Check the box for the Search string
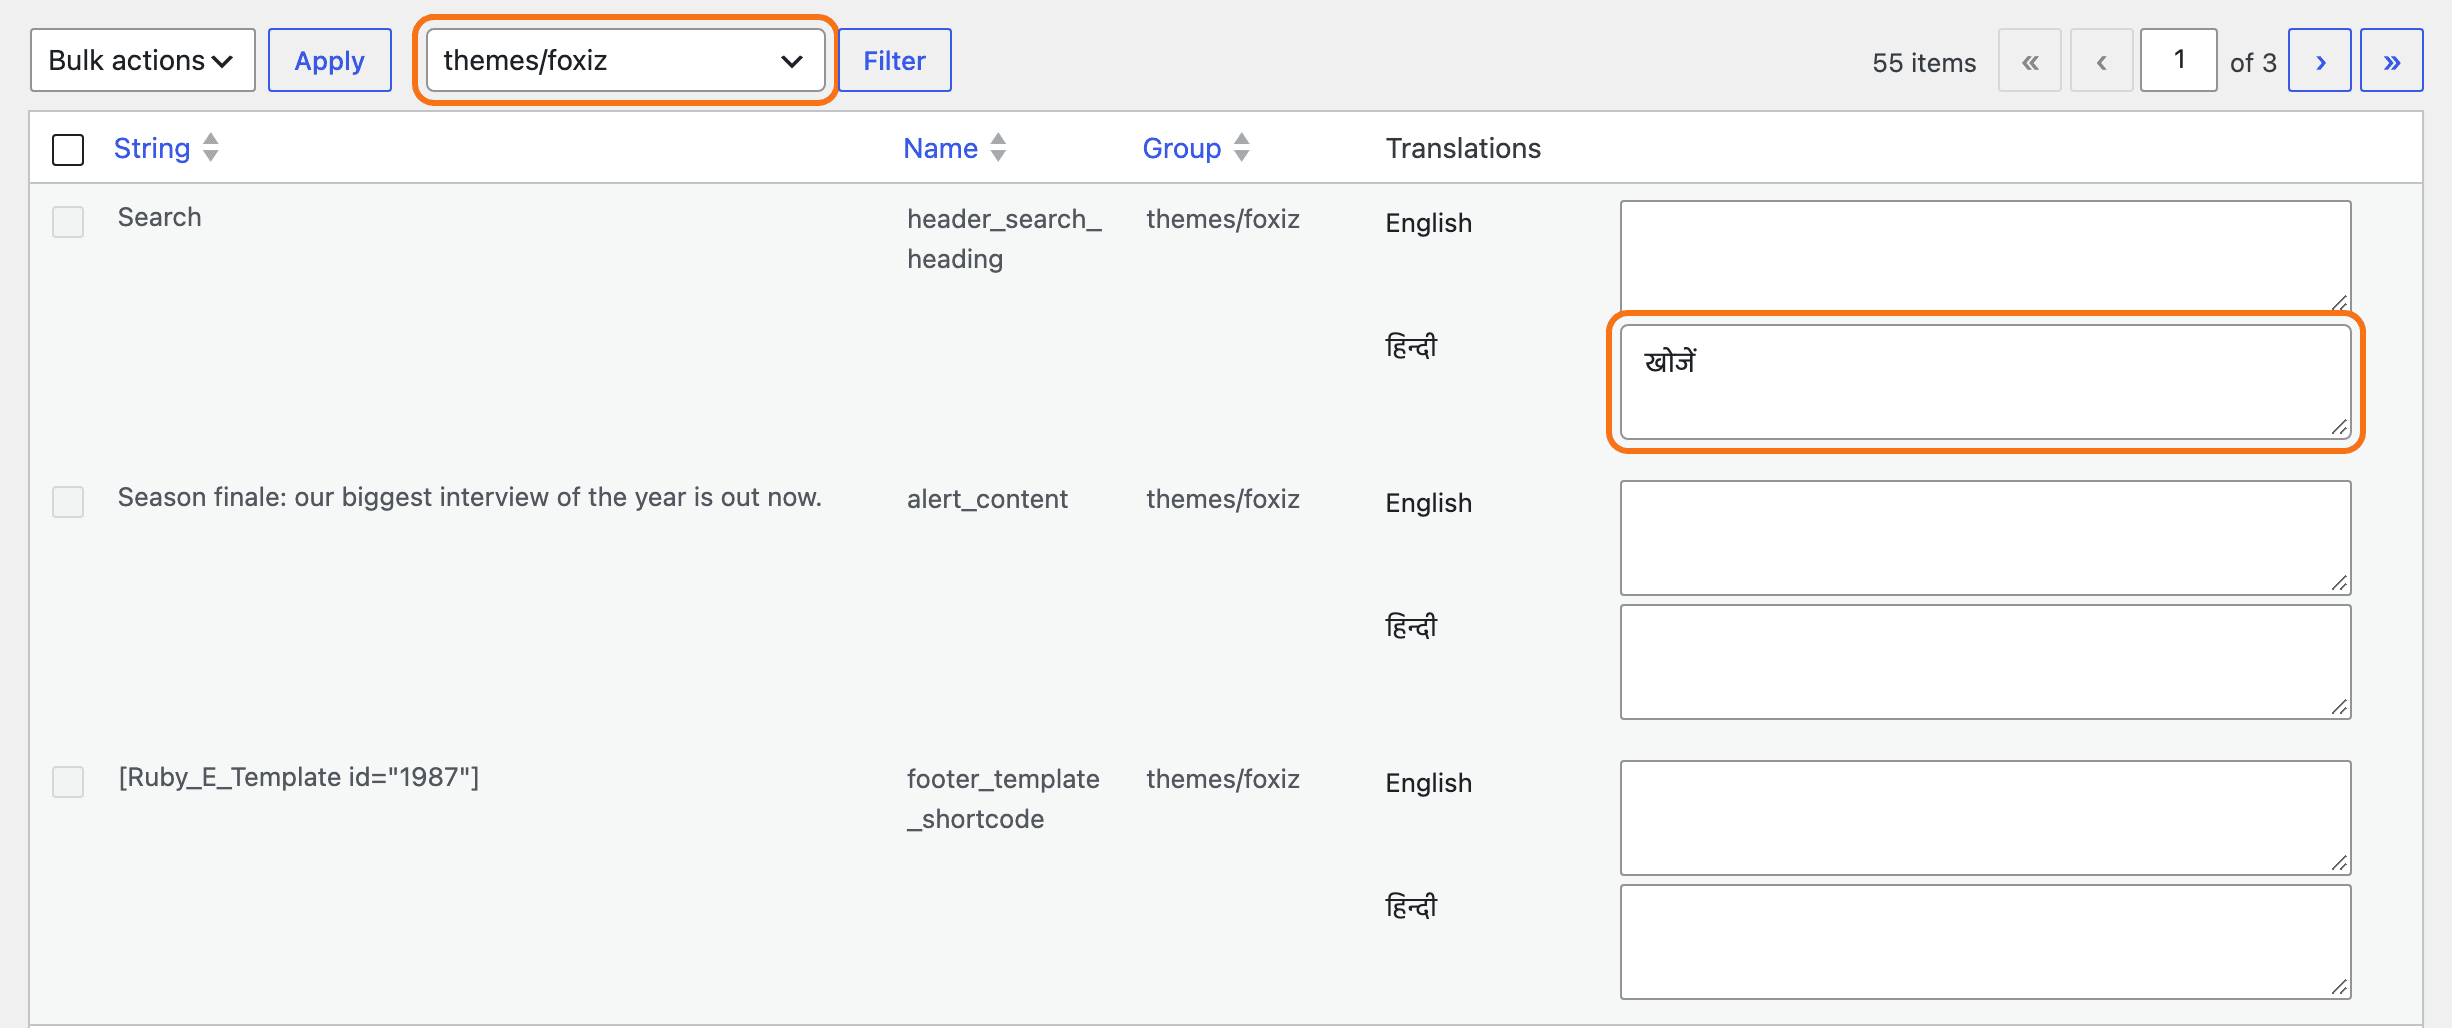 (x=68, y=221)
